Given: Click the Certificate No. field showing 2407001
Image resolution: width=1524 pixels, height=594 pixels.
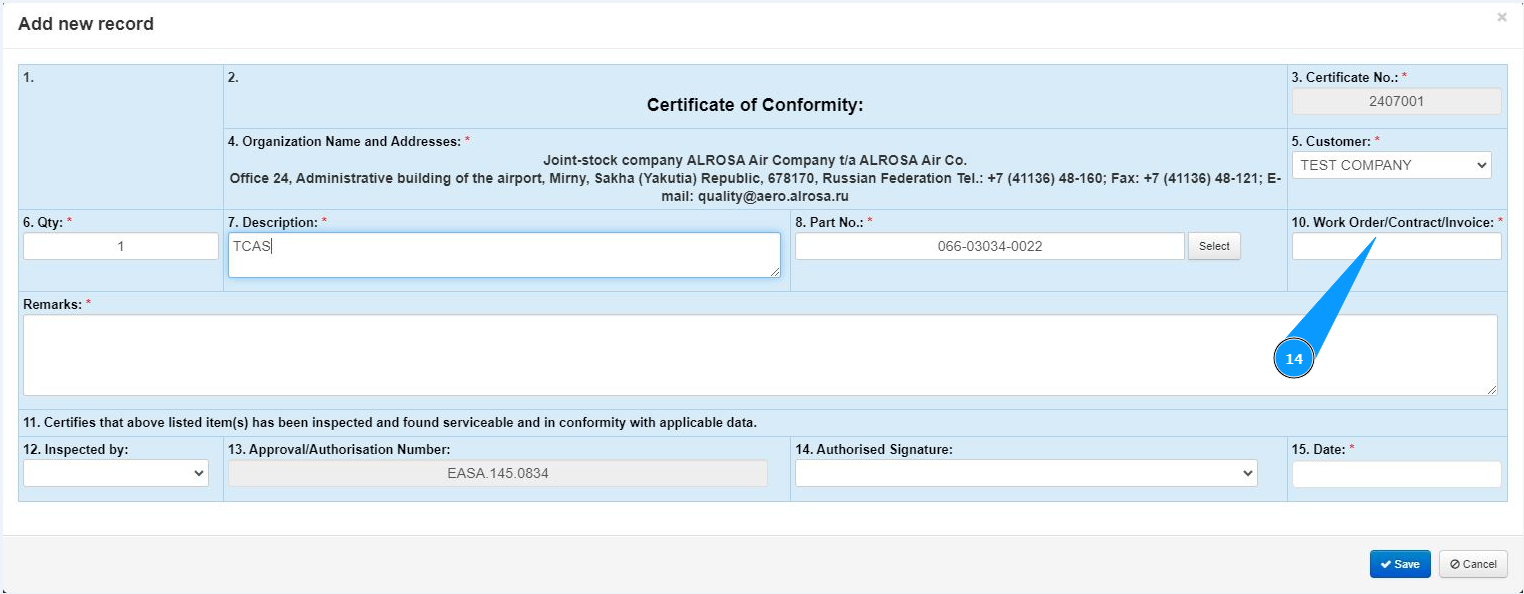Looking at the screenshot, I should point(1396,101).
